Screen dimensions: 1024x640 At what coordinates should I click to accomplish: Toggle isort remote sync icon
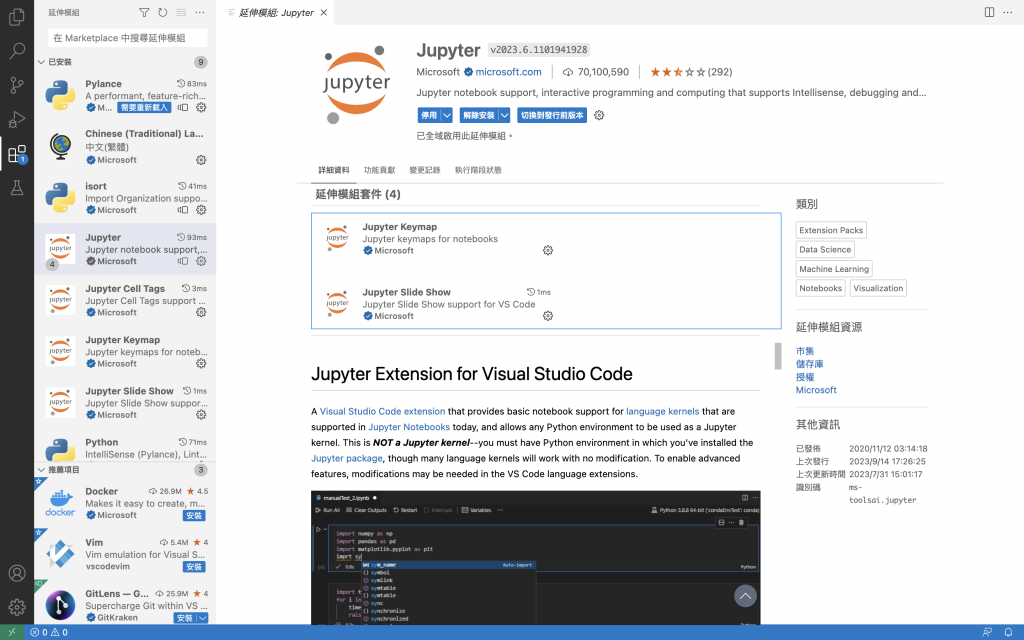(x=183, y=210)
